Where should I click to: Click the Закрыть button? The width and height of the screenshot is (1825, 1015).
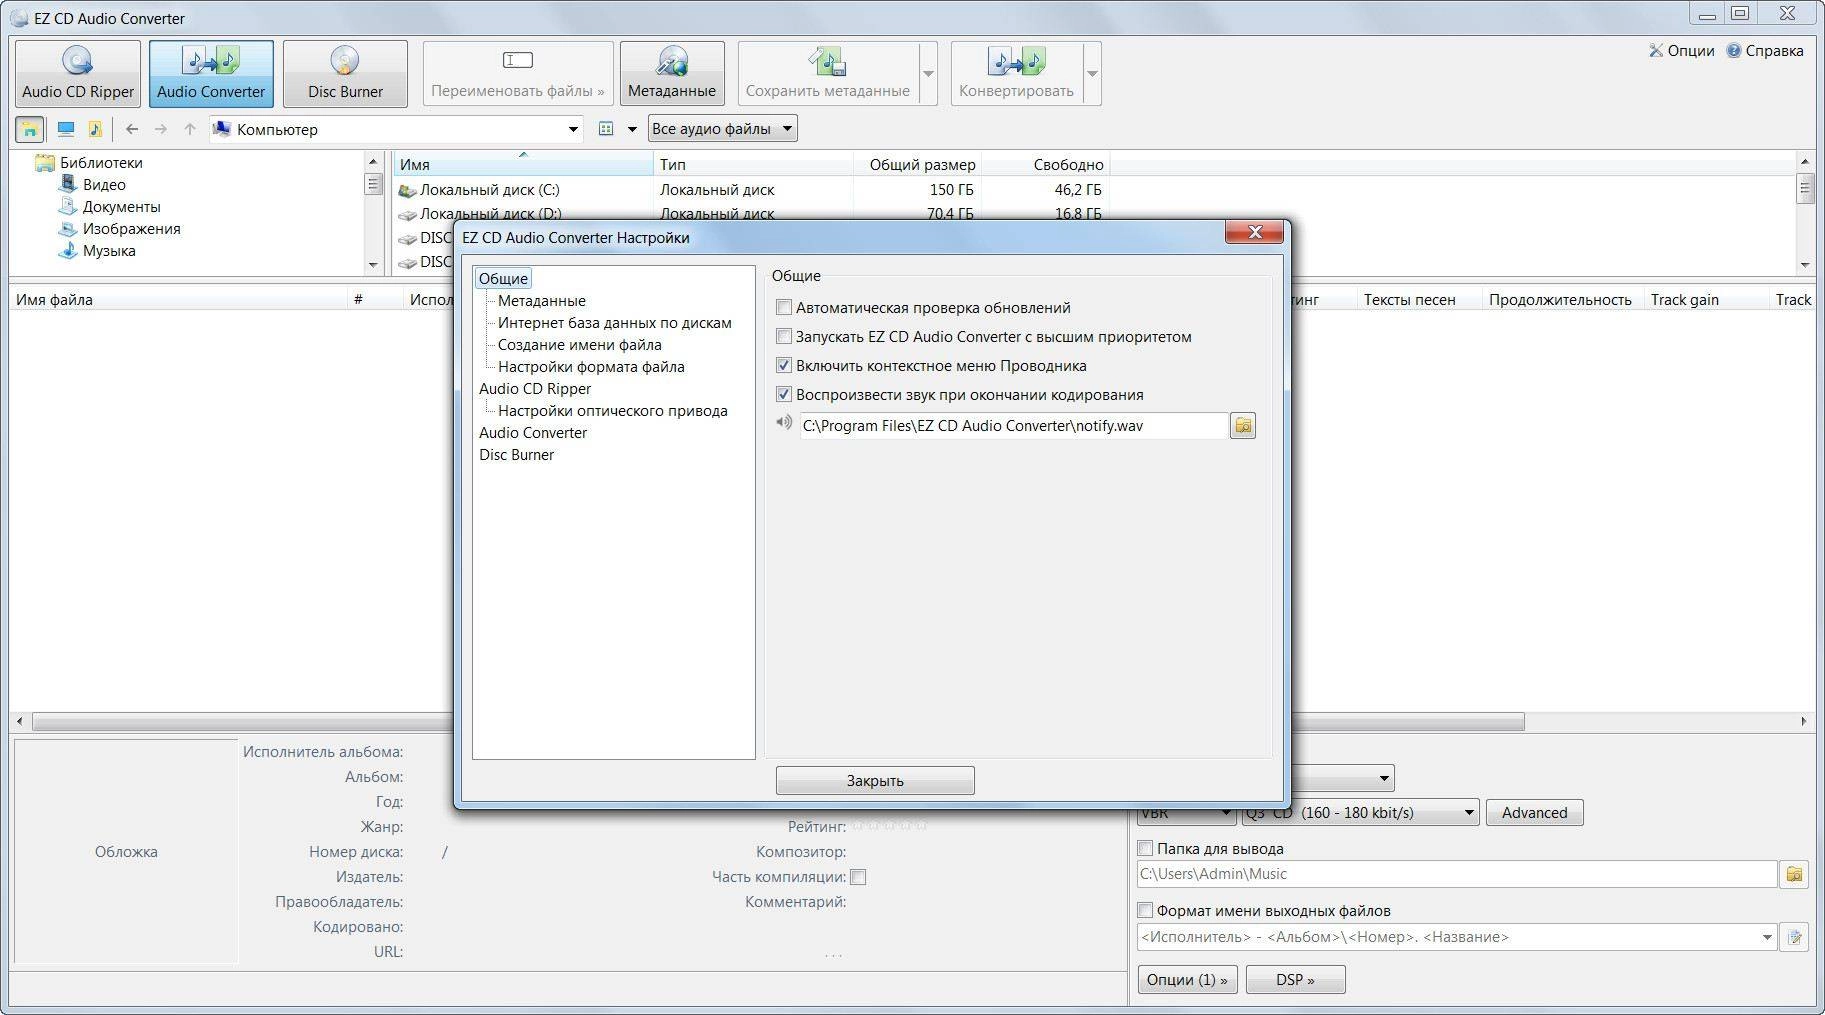click(875, 781)
